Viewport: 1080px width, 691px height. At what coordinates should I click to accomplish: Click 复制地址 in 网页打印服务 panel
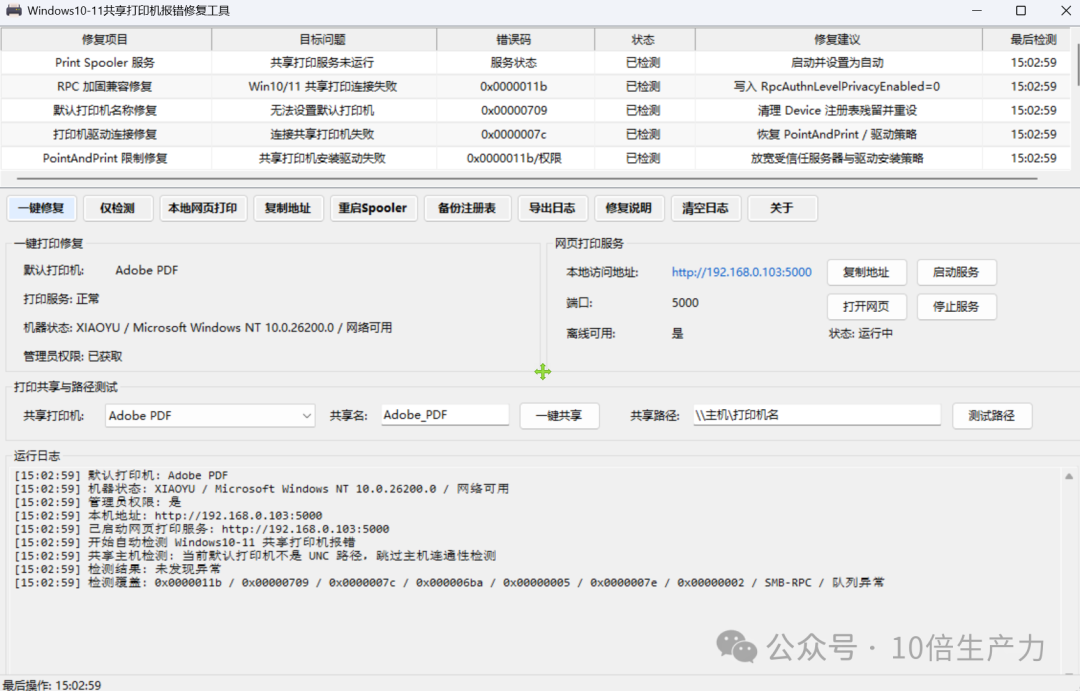pos(866,272)
